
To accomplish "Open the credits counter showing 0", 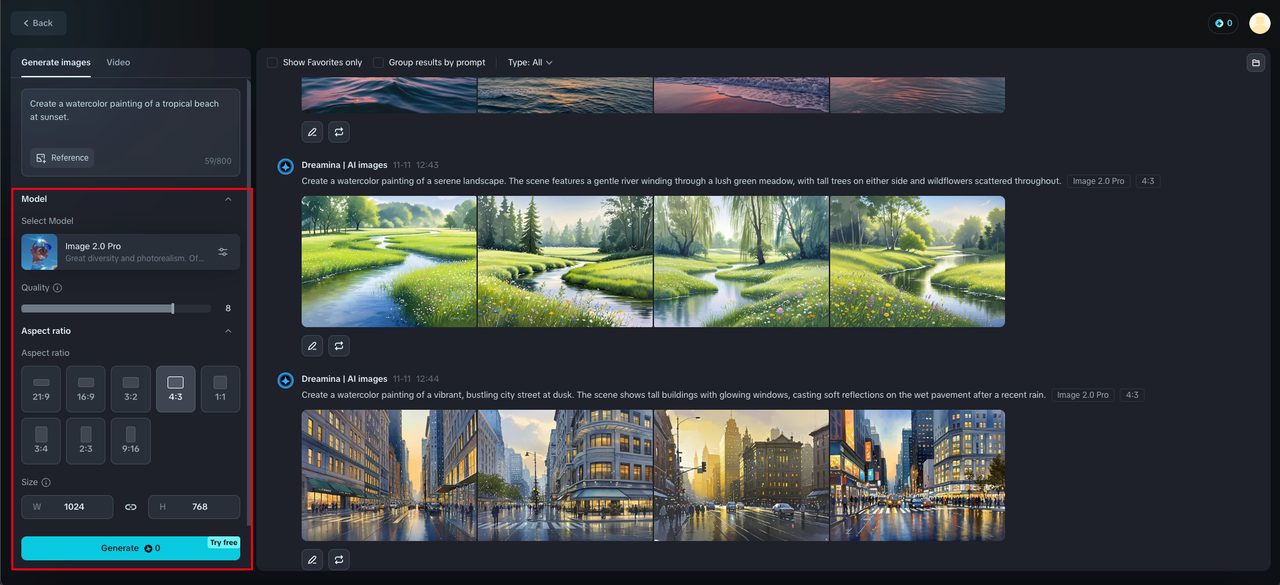I will 1223,23.
